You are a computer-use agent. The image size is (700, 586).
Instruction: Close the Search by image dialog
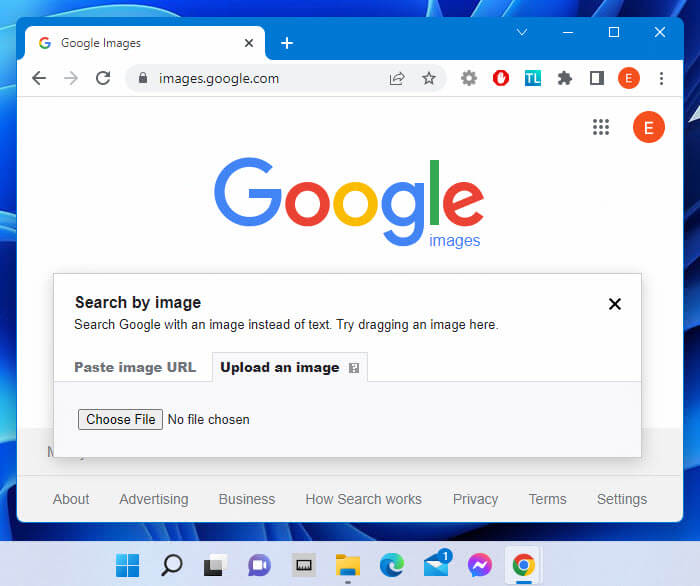(615, 304)
